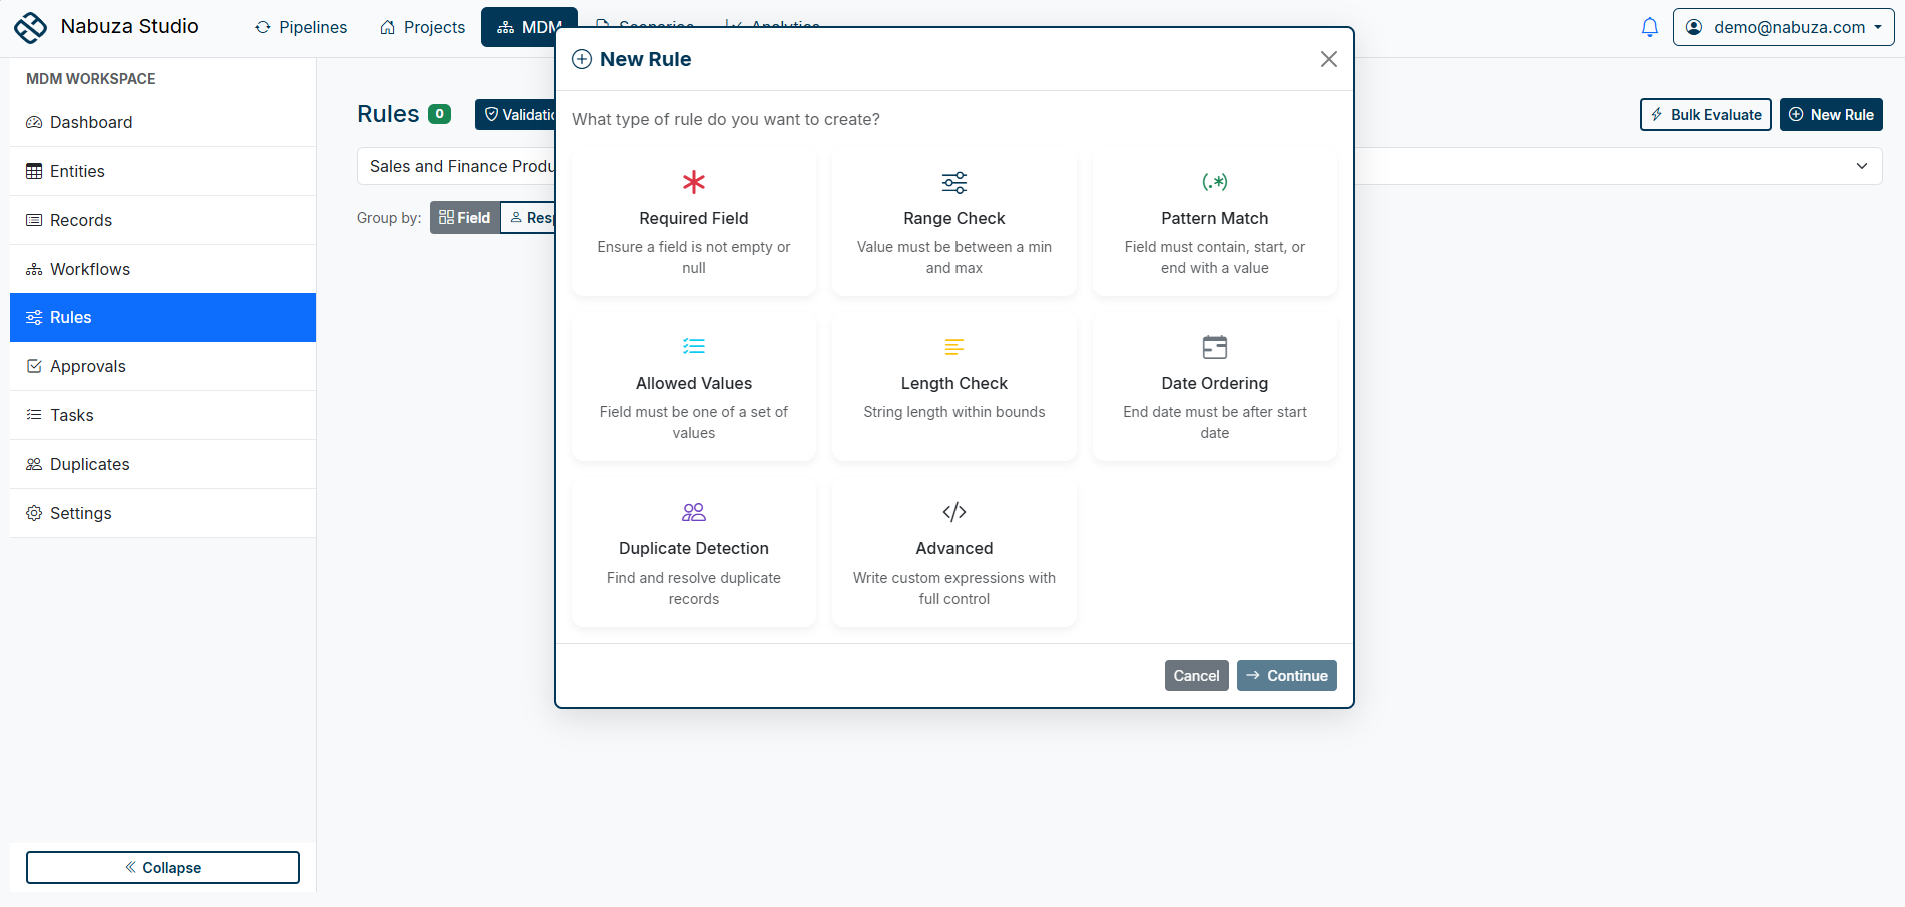
Task: Collapse the MDM workspace sidebar
Action: [x=162, y=867]
